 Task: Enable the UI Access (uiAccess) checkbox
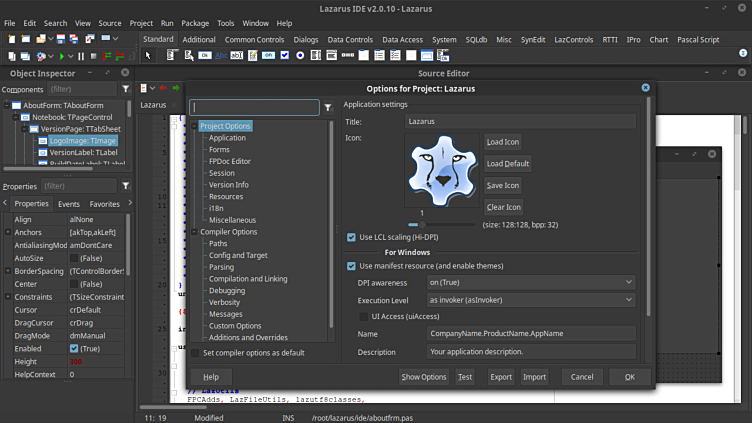pyautogui.click(x=363, y=316)
